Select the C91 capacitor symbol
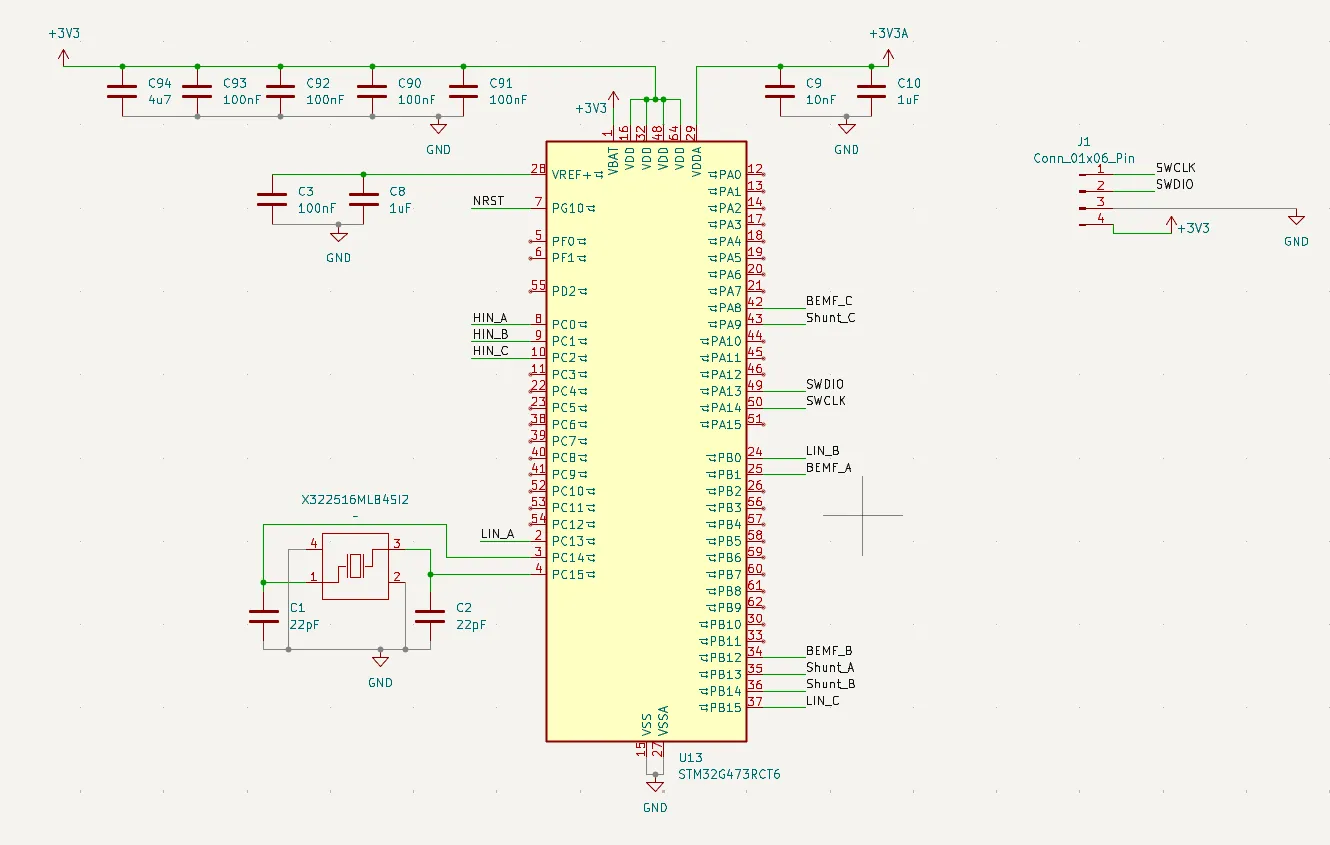Viewport: 1330px width, 845px height. coord(463,91)
